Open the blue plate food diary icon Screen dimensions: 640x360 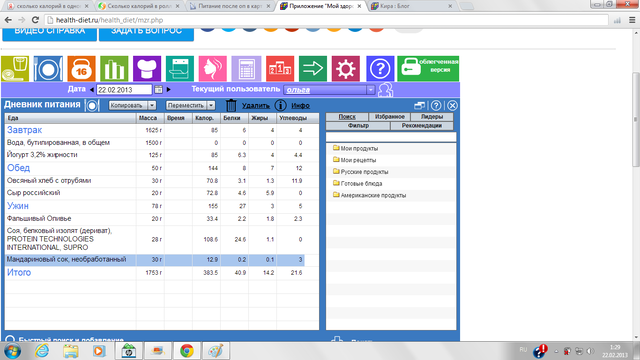click(48, 69)
